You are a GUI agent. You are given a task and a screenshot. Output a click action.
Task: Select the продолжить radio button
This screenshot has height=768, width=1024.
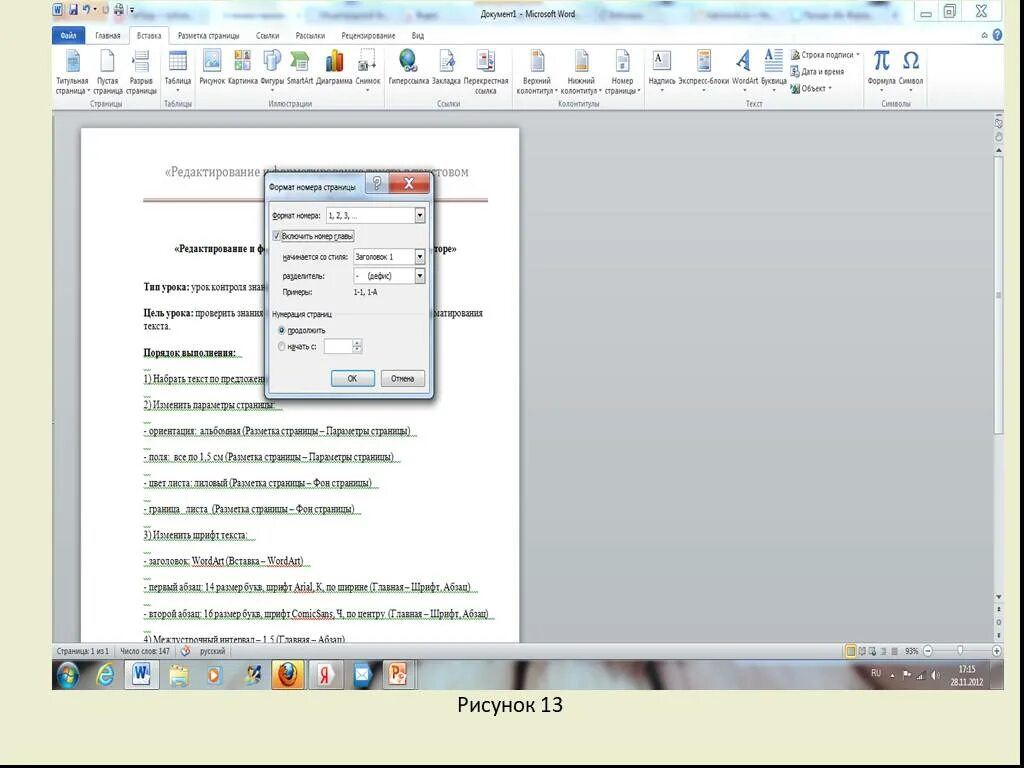[x=281, y=330]
